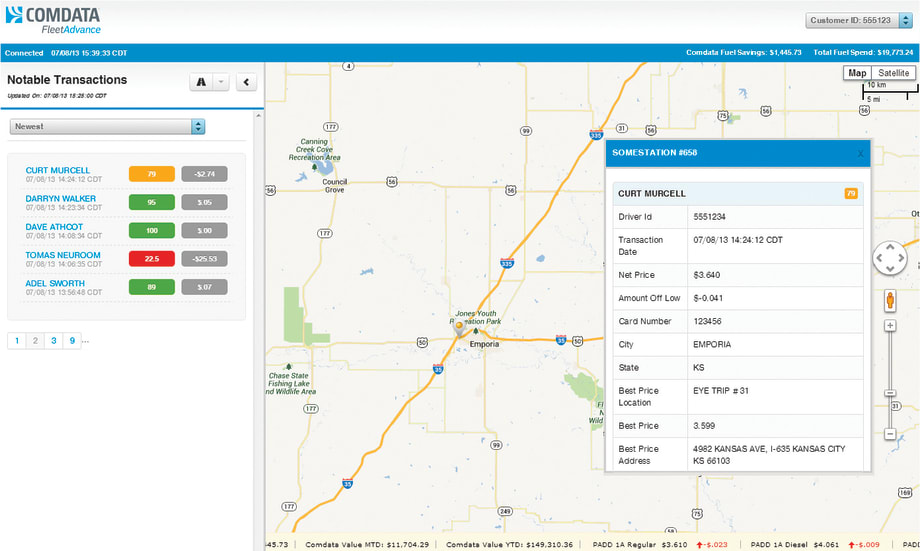The height and width of the screenshot is (551, 920).
Task: Go to results page 2
Action: click(35, 340)
